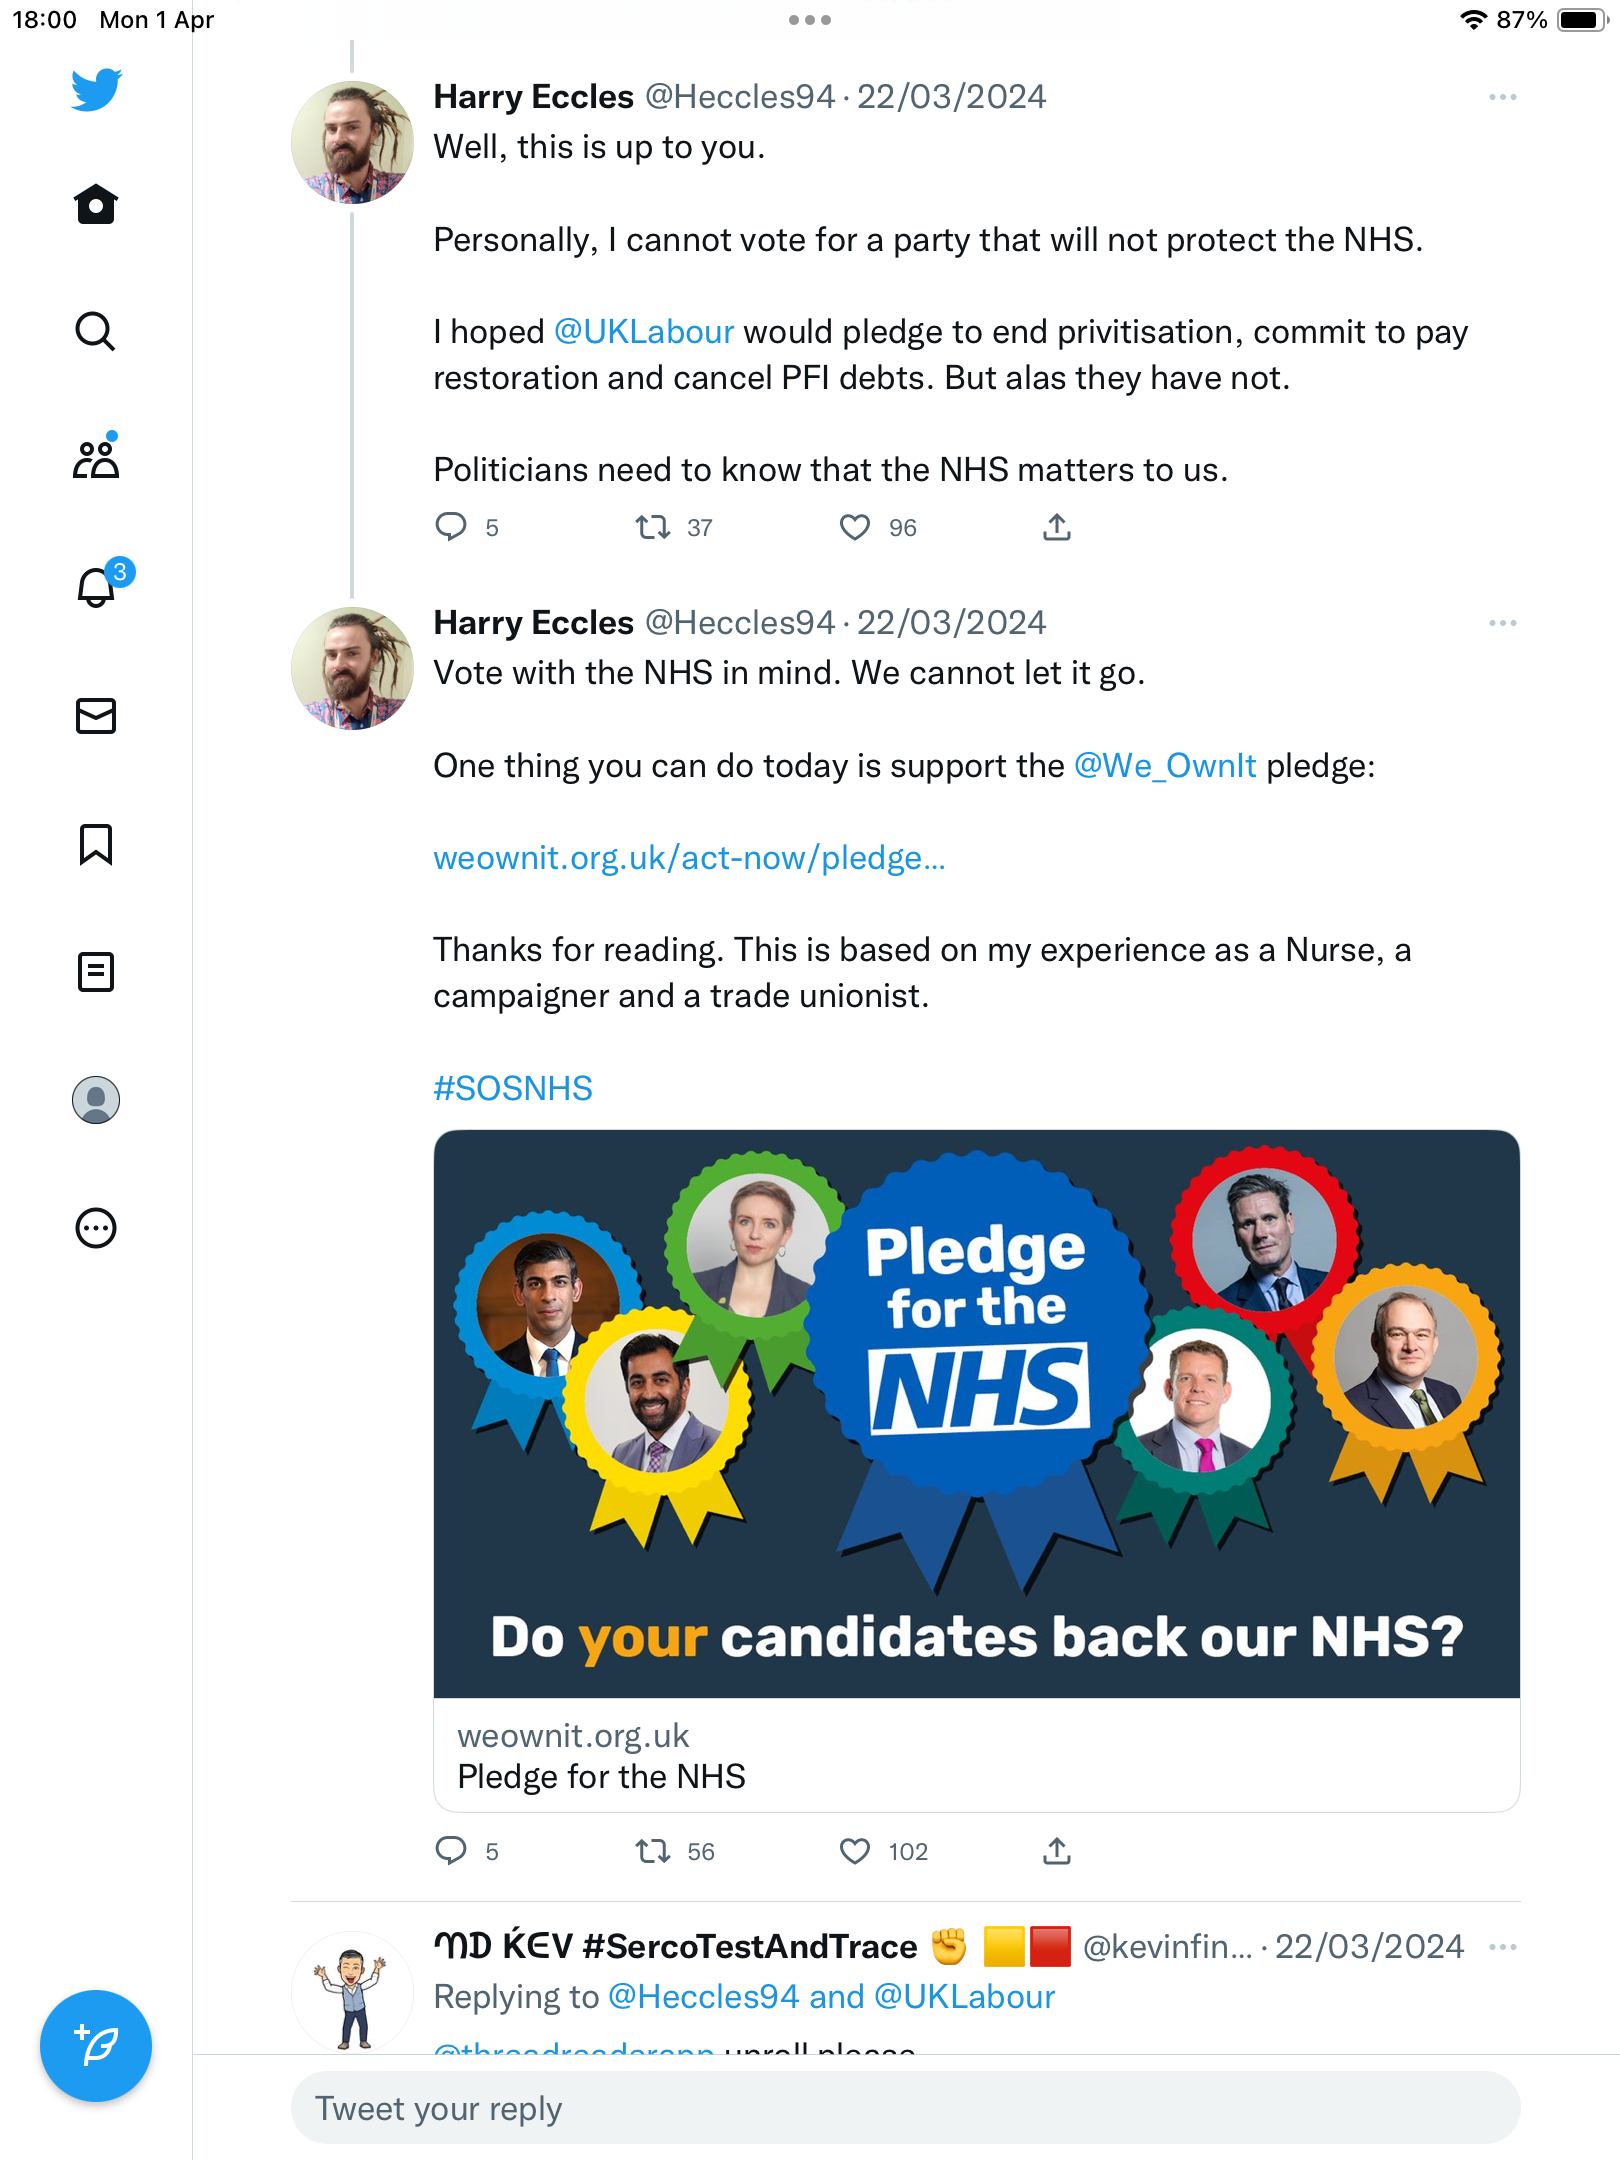Open Profile icon in sidebar
Viewport: 1620px width, 2160px height.
tap(96, 1099)
